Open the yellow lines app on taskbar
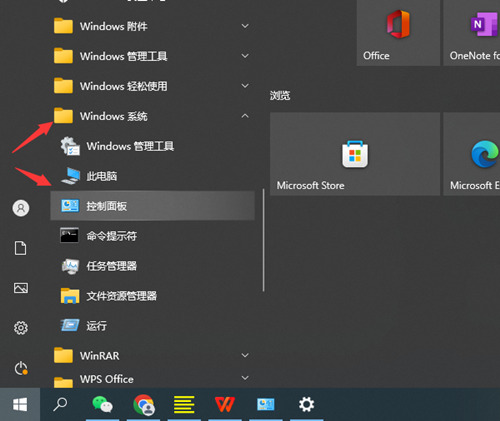 click(x=184, y=404)
